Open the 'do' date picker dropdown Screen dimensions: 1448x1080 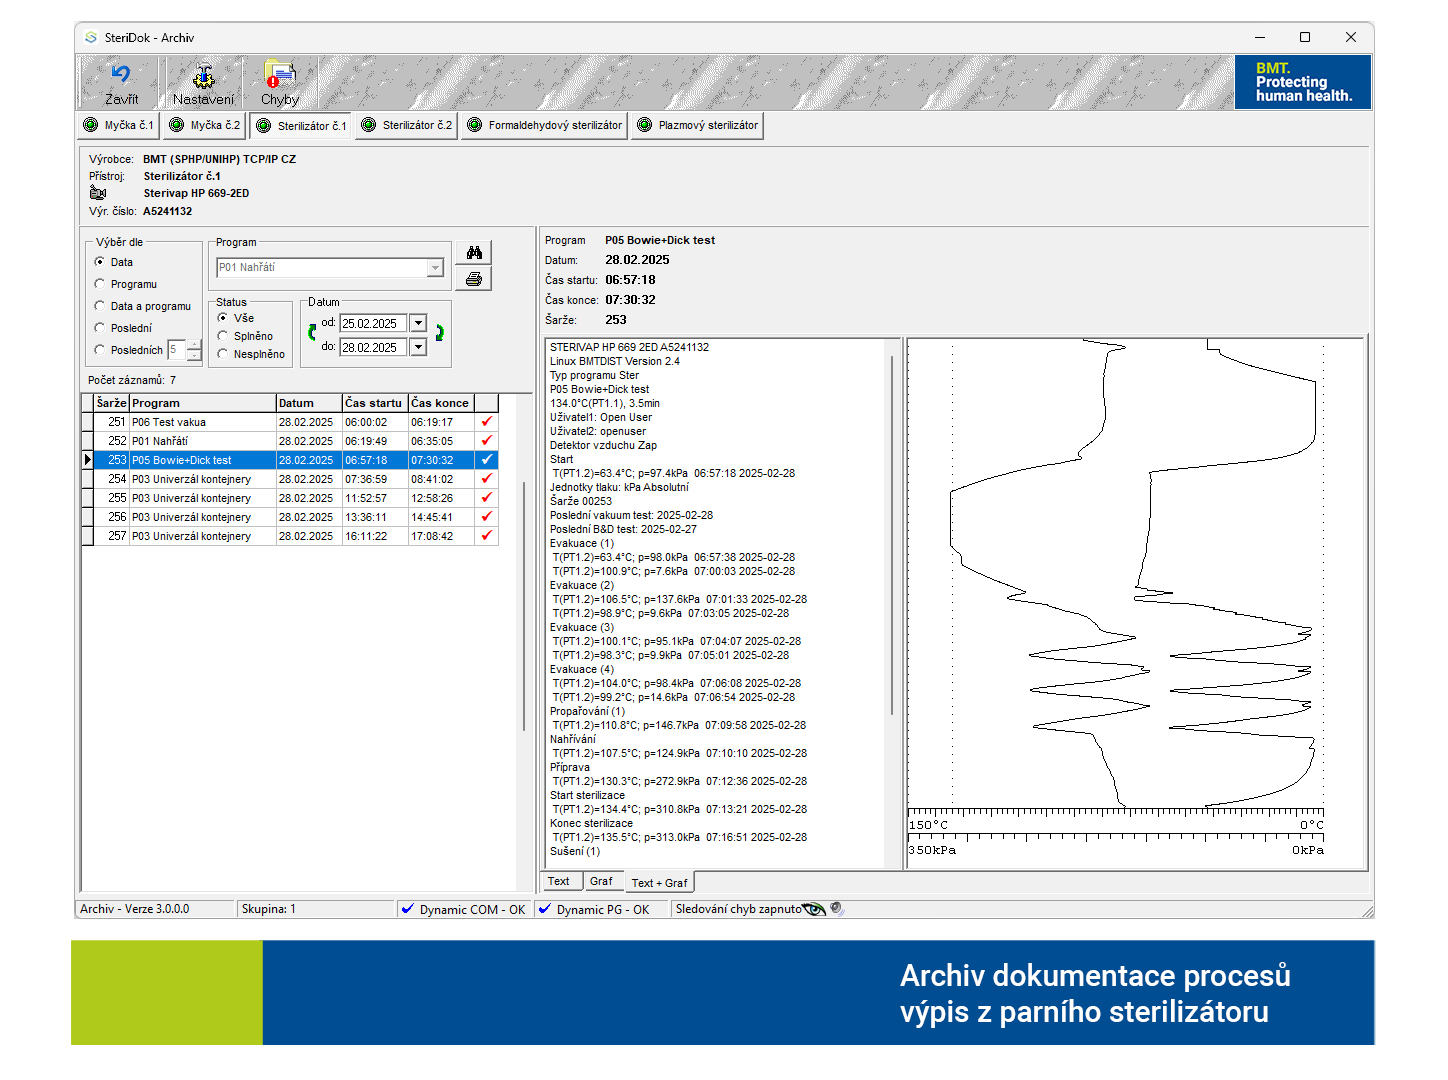pyautogui.click(x=418, y=348)
